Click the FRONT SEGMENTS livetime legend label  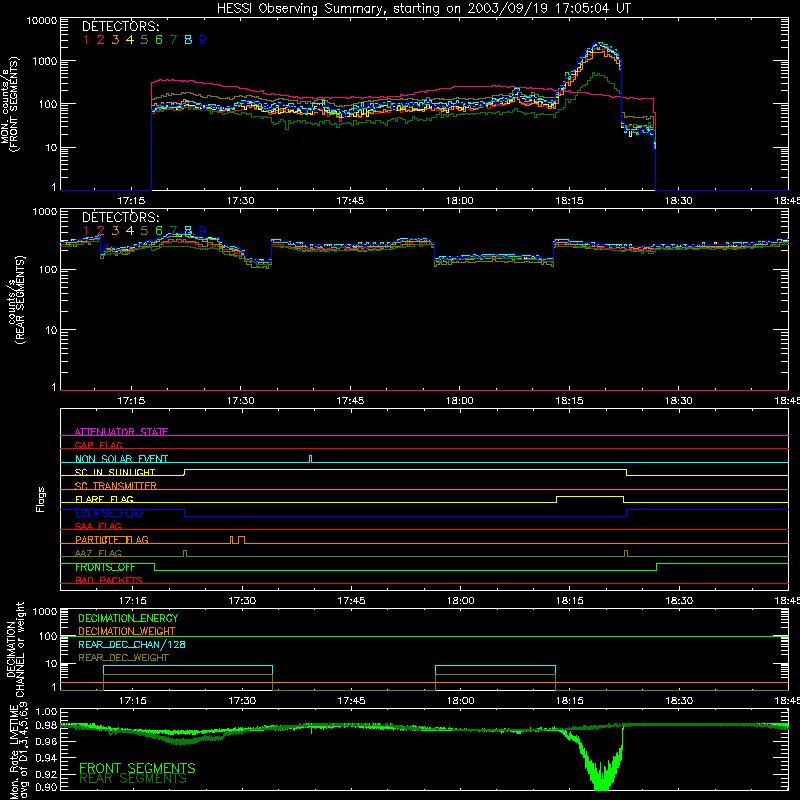(x=137, y=768)
